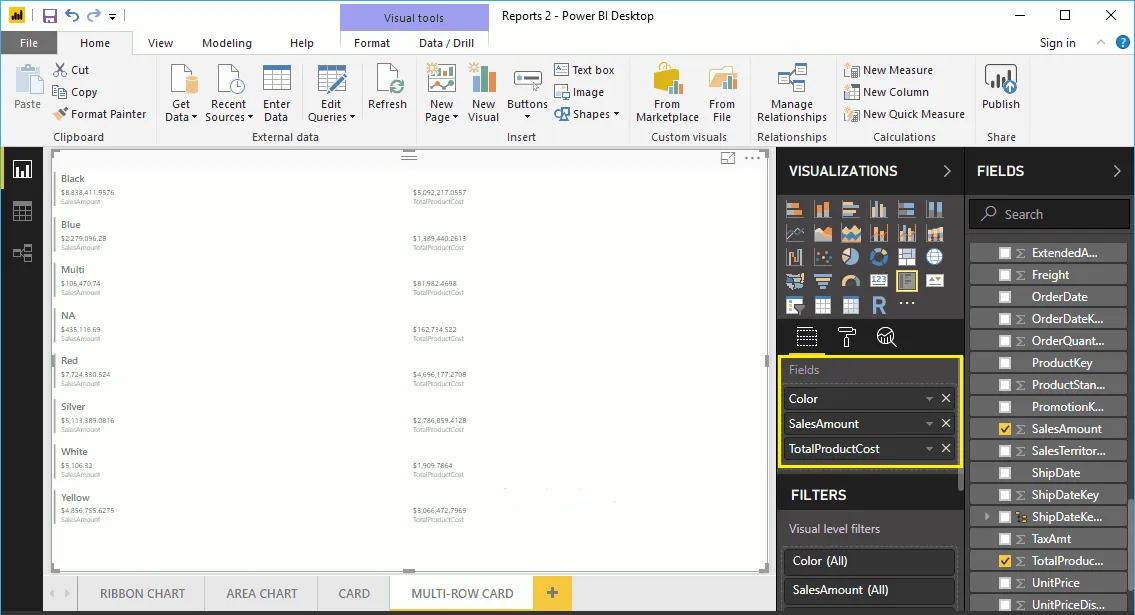Select the Pie chart visualization icon
This screenshot has height=615, width=1135.
851,257
